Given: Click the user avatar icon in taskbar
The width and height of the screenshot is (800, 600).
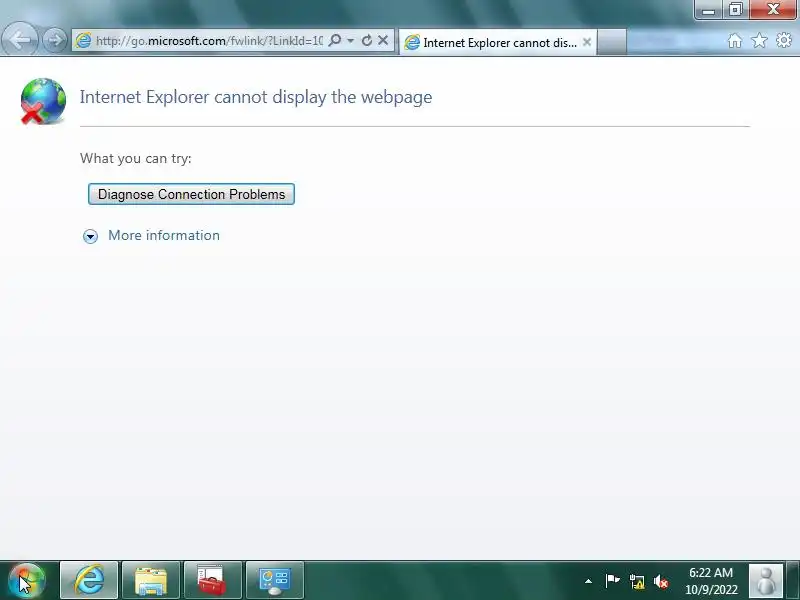Looking at the screenshot, I should 765,581.
